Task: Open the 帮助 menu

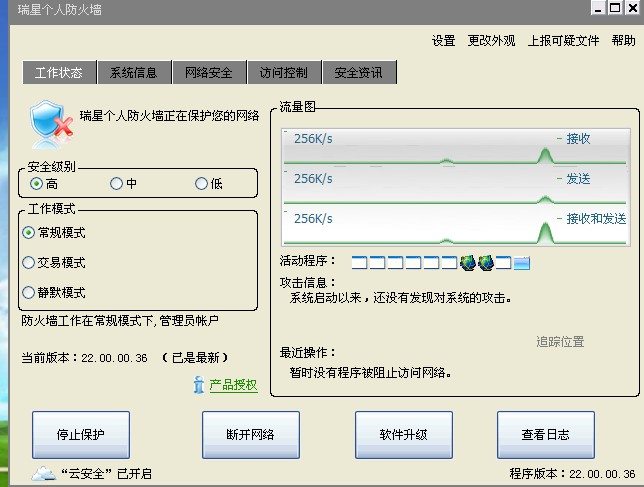Action: pyautogui.click(x=623, y=41)
